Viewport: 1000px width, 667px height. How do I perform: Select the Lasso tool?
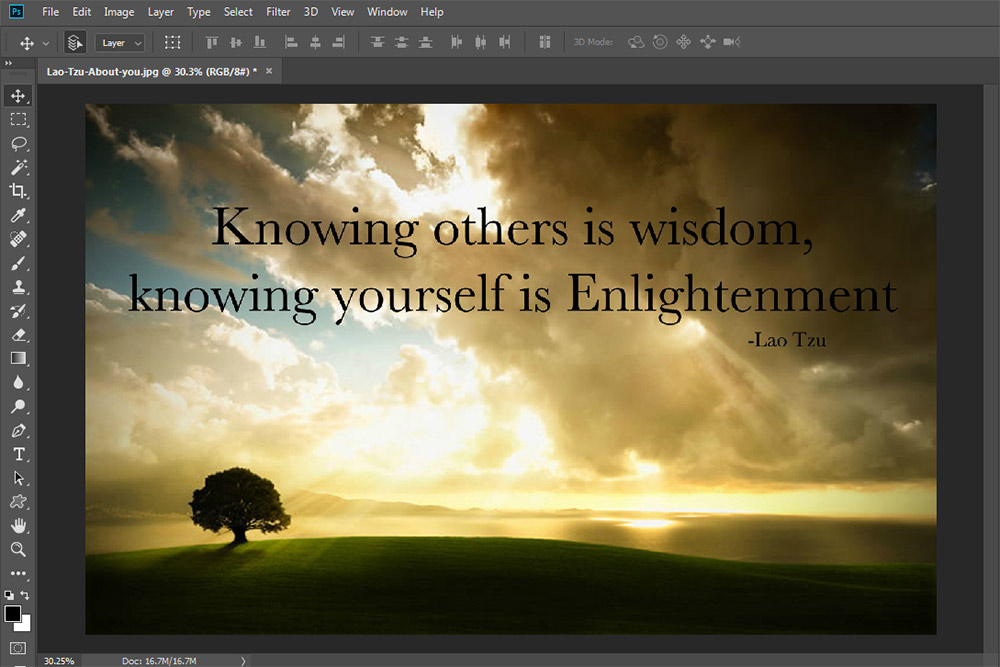click(18, 143)
